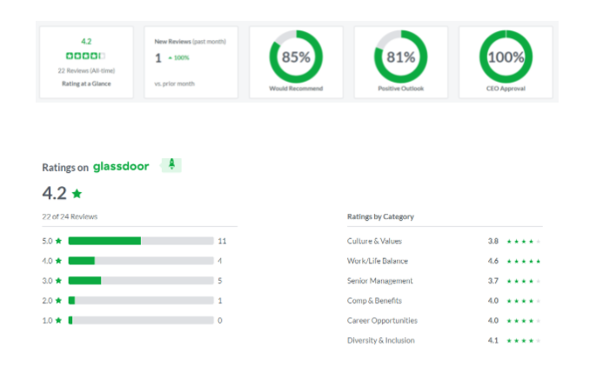The height and width of the screenshot is (379, 602).
Task: Click the New Reviews (past month) card
Action: (191, 62)
